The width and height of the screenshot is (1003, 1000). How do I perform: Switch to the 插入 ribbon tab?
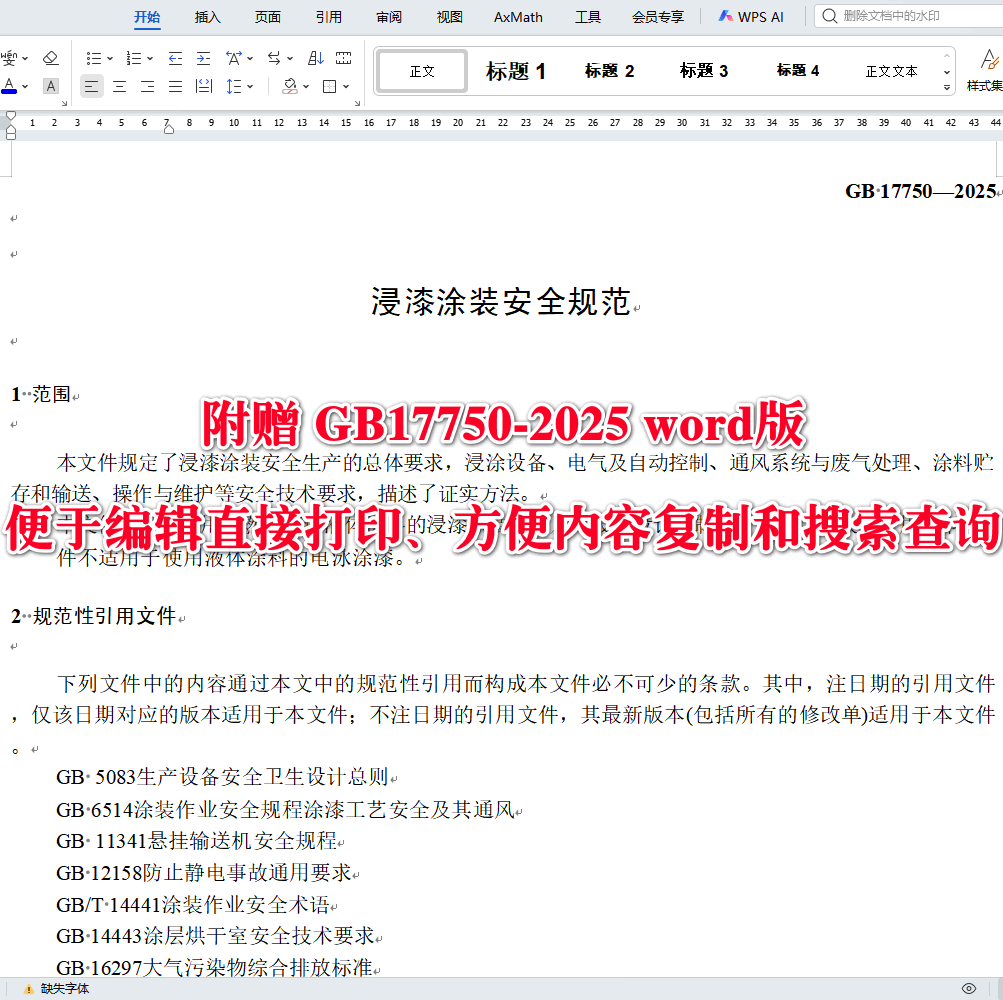pos(207,16)
